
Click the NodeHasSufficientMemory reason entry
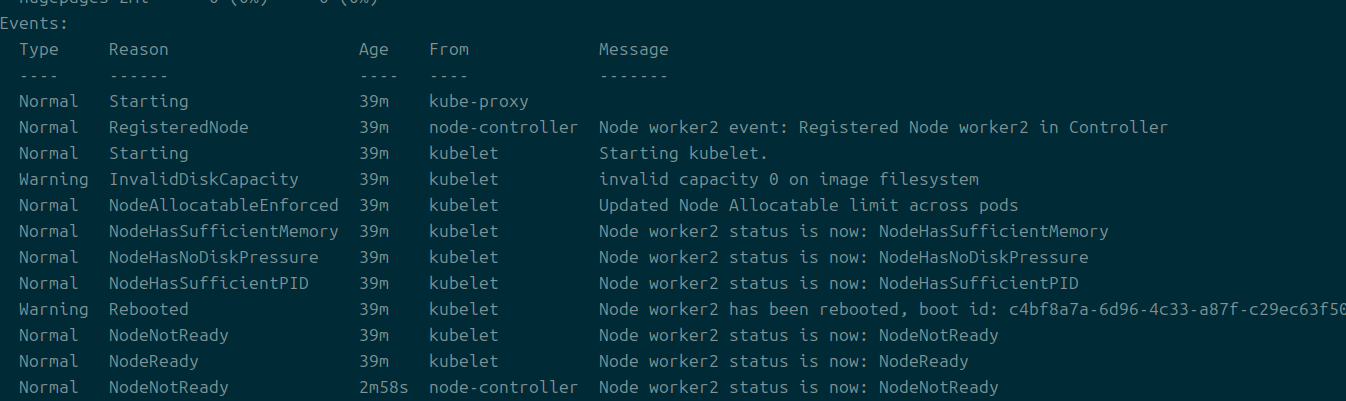[223, 231]
